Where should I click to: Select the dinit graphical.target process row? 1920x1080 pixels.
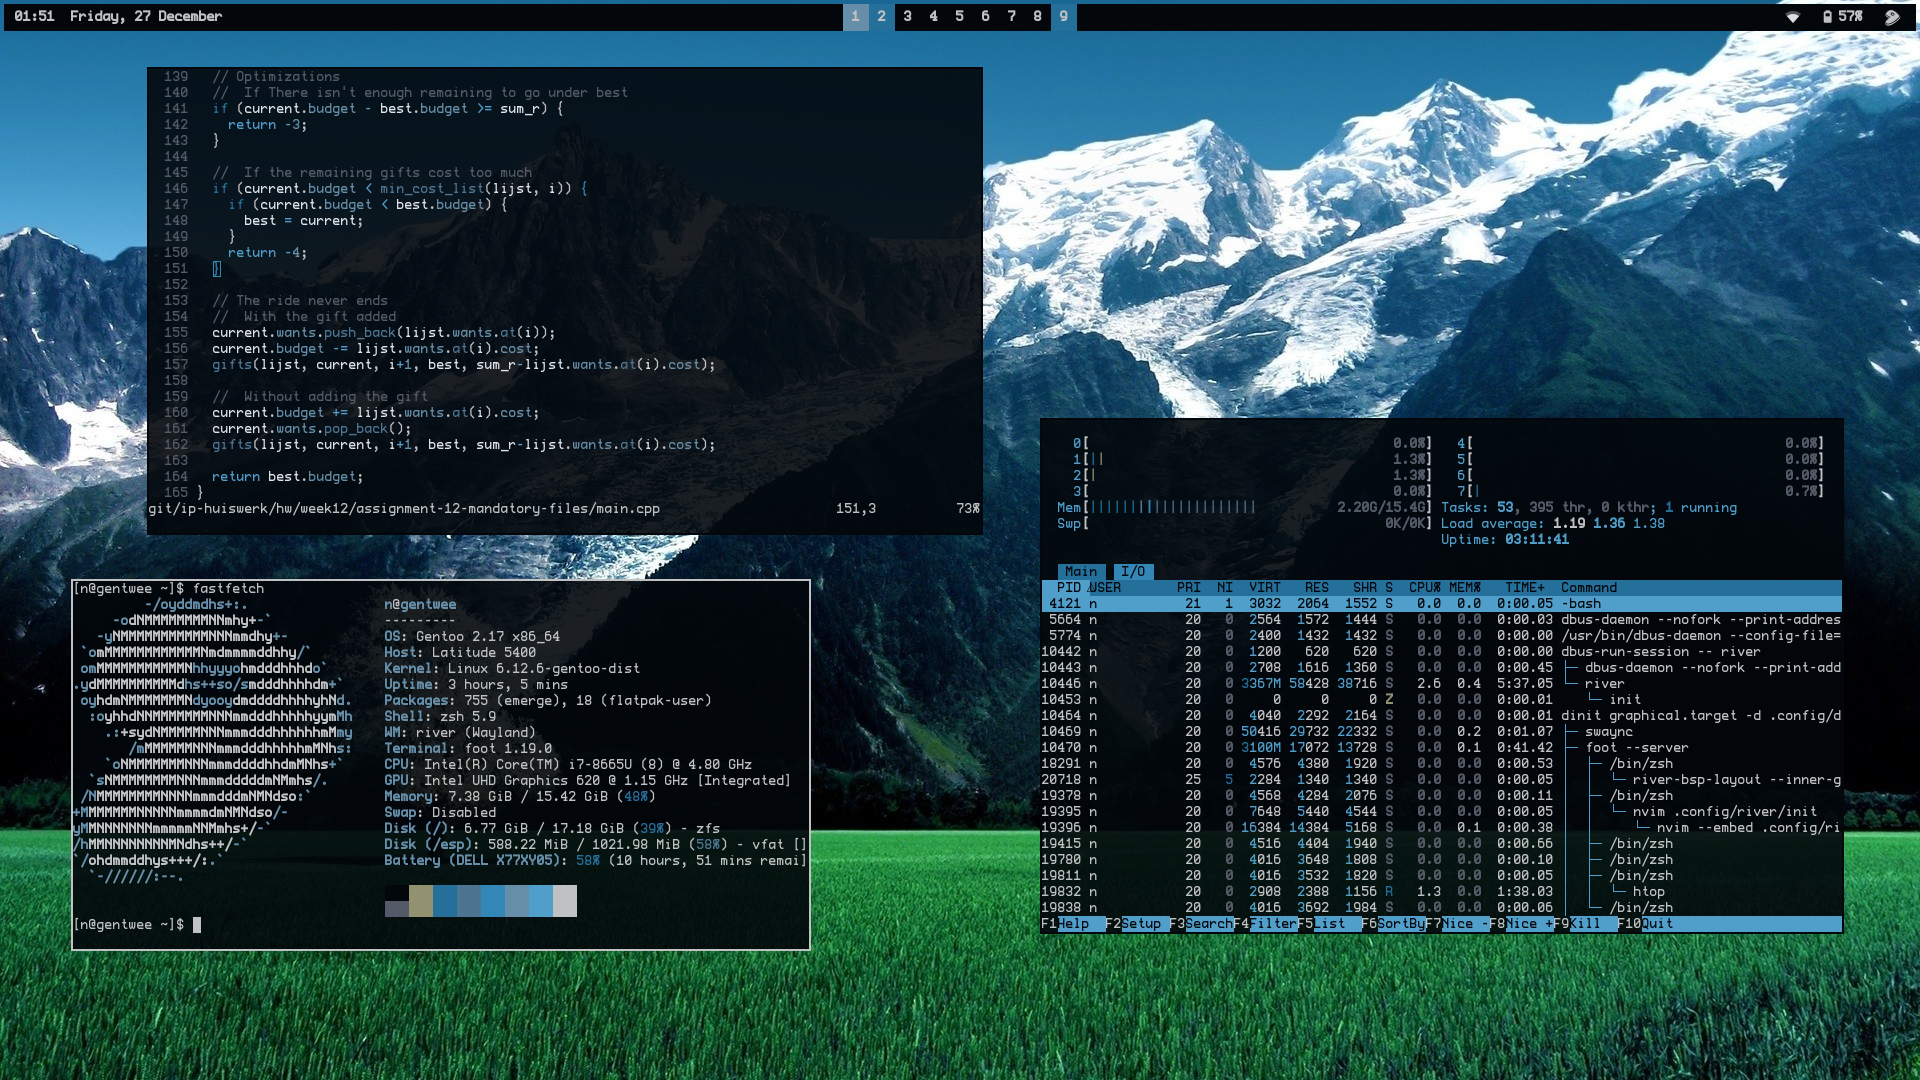(x=1441, y=716)
